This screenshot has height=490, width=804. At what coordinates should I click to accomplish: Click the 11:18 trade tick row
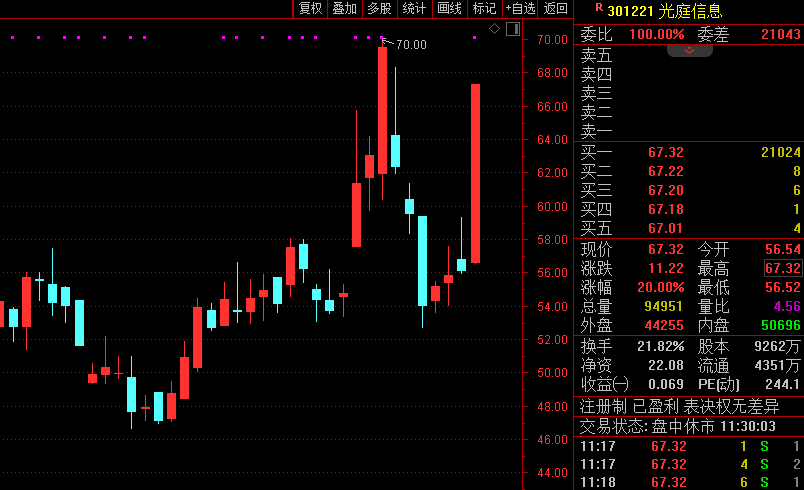689,482
